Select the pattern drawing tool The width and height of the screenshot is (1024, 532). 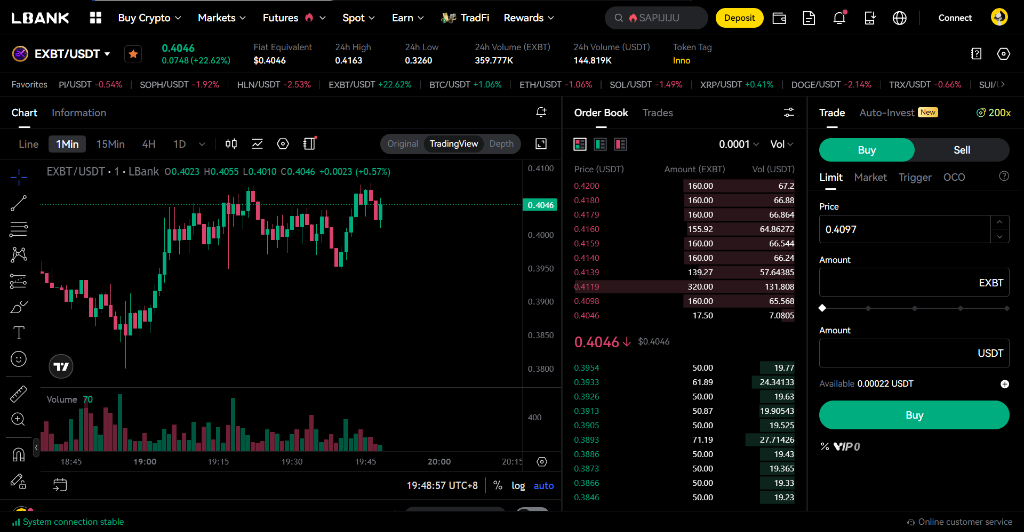point(19,255)
